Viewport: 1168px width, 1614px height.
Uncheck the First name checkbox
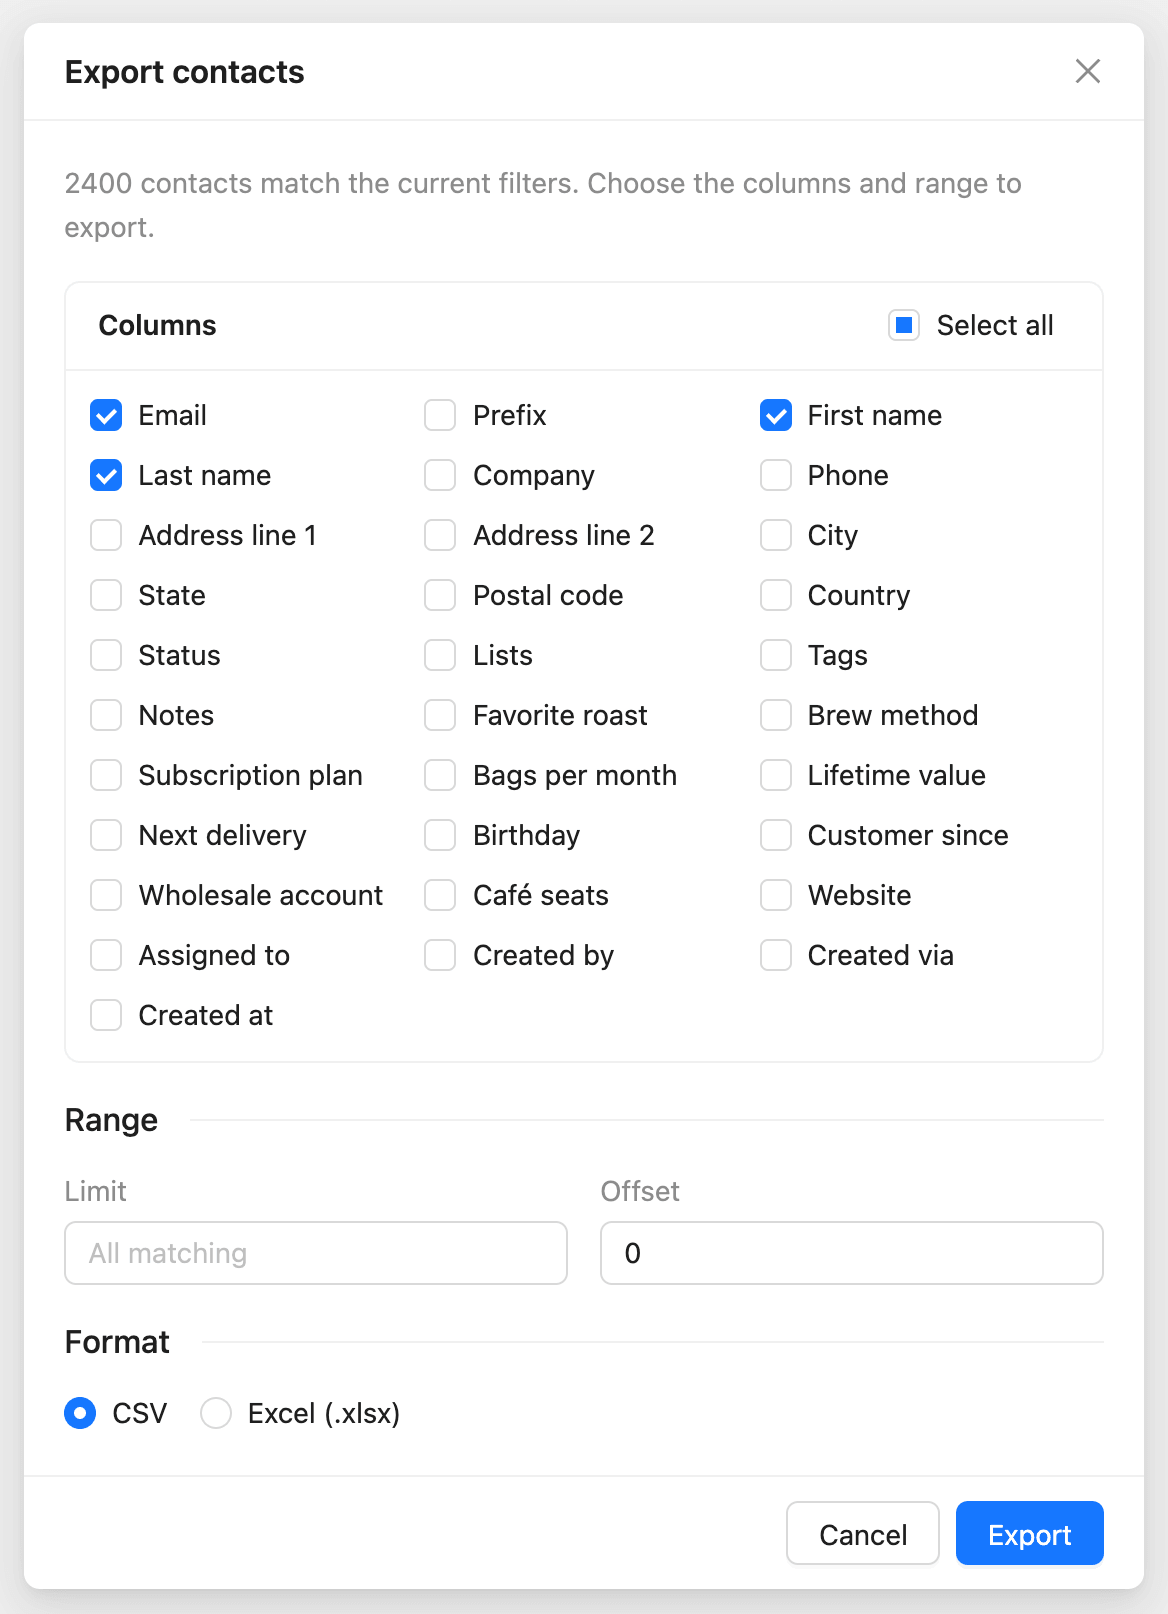coord(776,415)
